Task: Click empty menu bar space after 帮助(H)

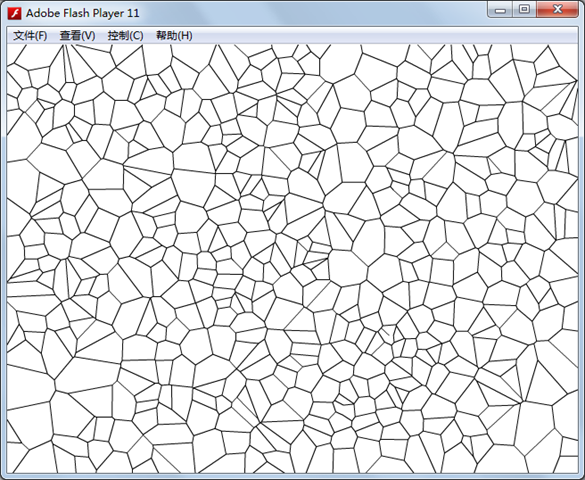Action: (x=384, y=36)
